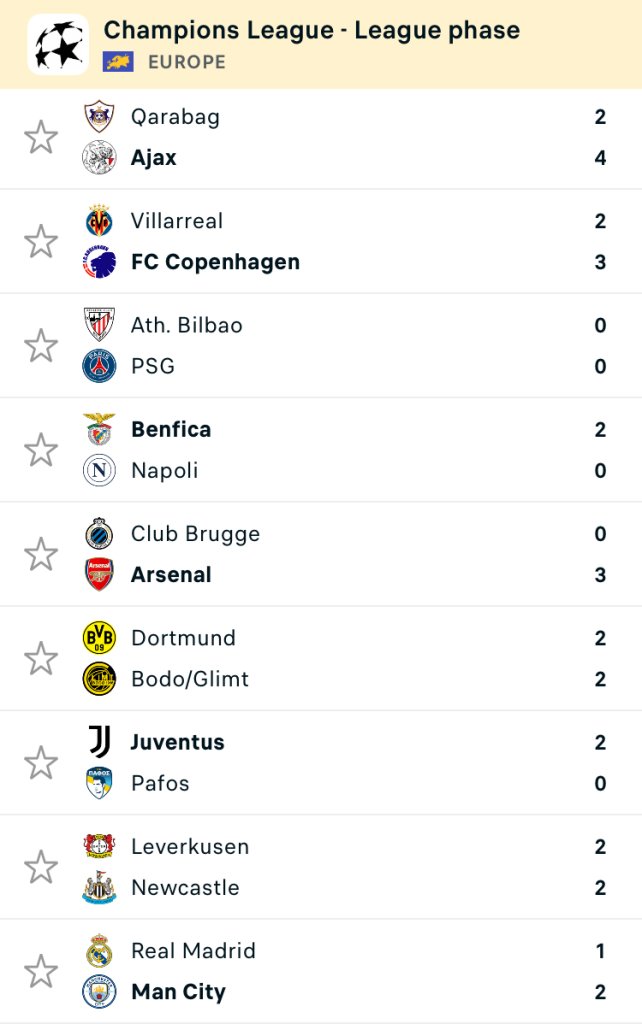The height and width of the screenshot is (1024, 642).
Task: Click the Europe flag icon
Action: (118, 62)
